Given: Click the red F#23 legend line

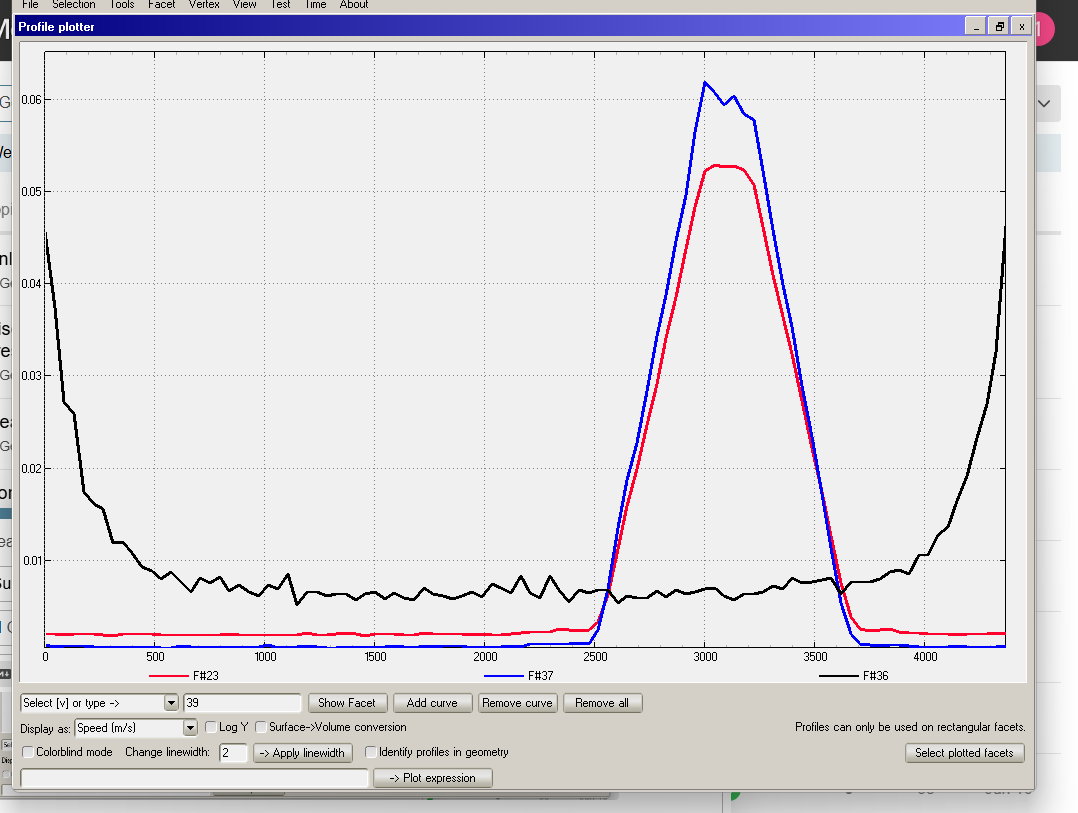Looking at the screenshot, I should pyautogui.click(x=169, y=676).
